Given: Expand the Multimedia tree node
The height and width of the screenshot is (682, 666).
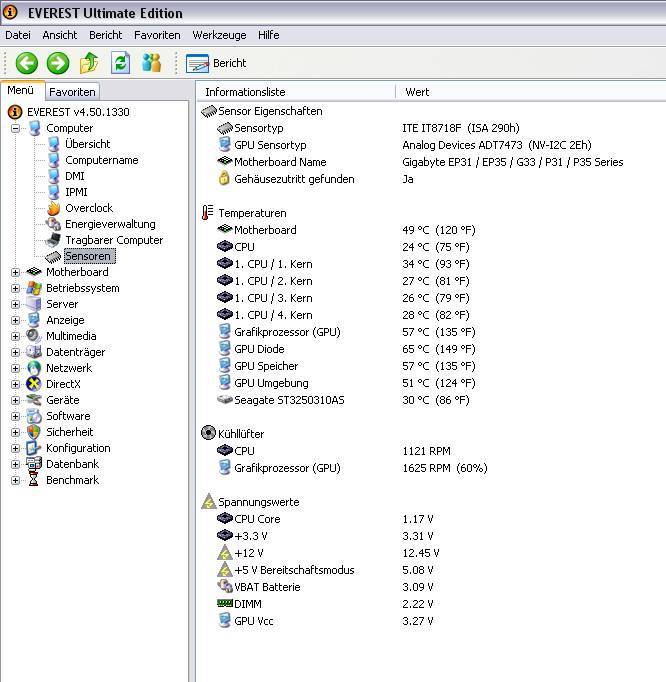Looking at the screenshot, I should tap(15, 336).
